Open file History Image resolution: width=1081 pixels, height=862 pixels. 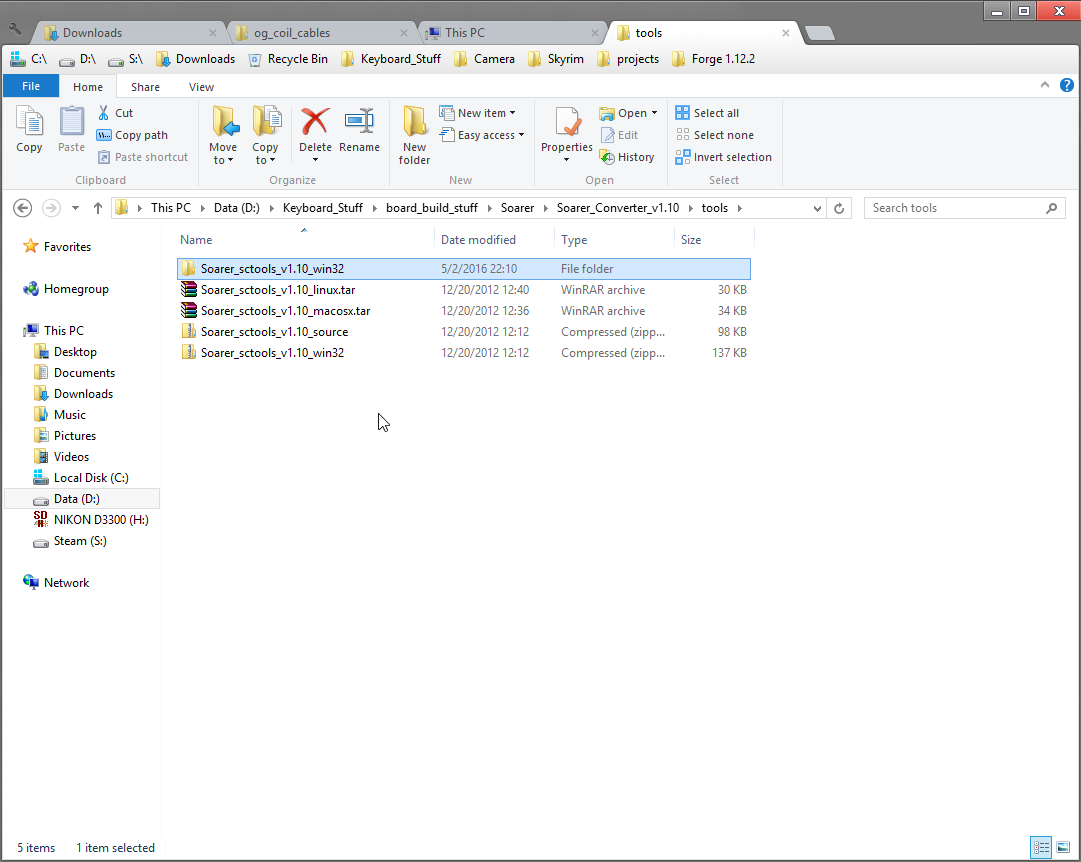(x=627, y=157)
